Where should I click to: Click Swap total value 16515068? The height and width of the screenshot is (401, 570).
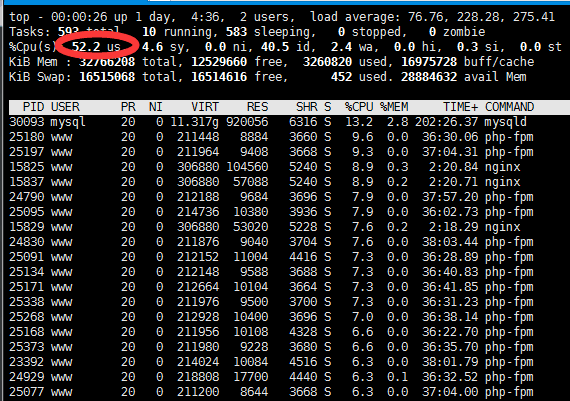pyautogui.click(x=107, y=77)
